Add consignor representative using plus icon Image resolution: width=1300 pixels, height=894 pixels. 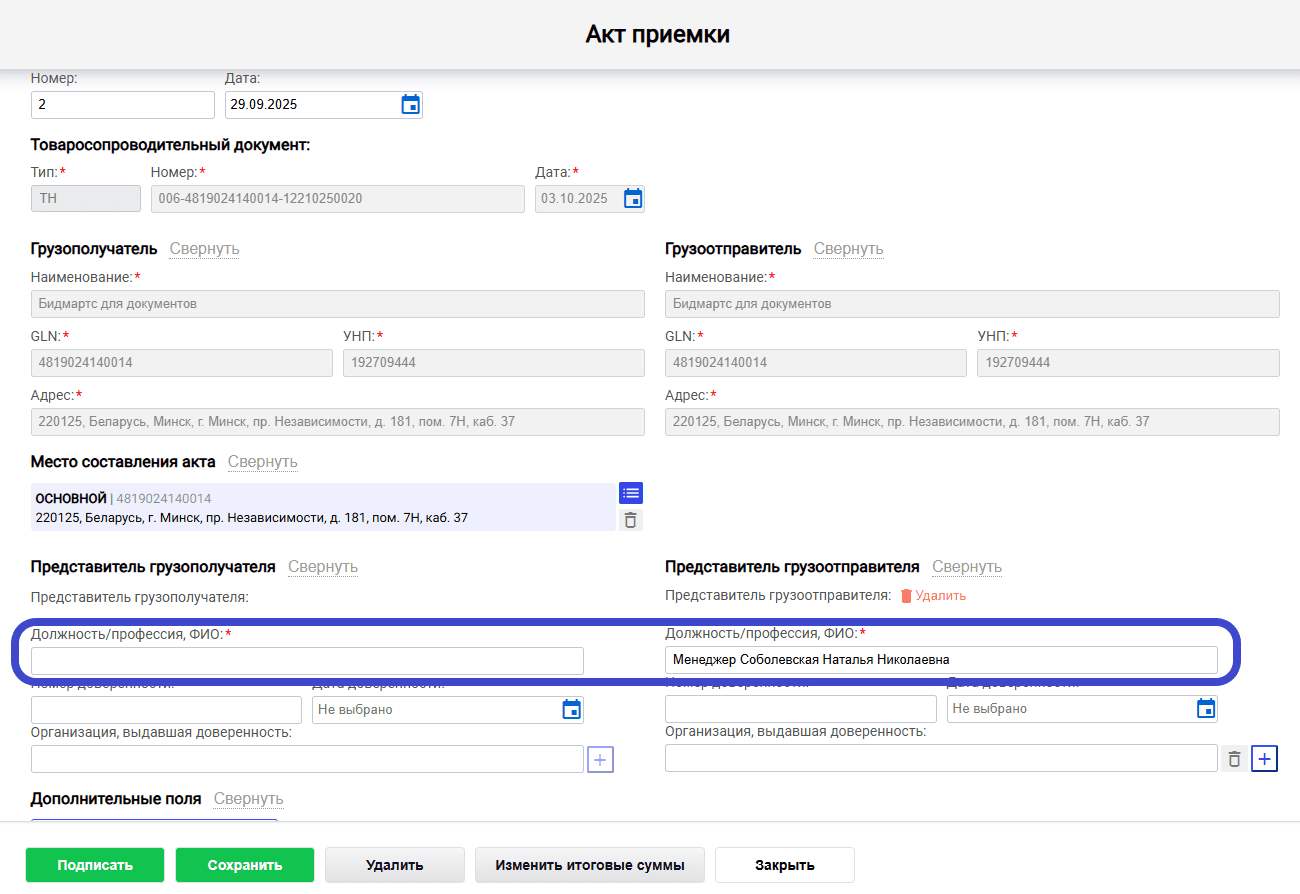coord(1264,758)
